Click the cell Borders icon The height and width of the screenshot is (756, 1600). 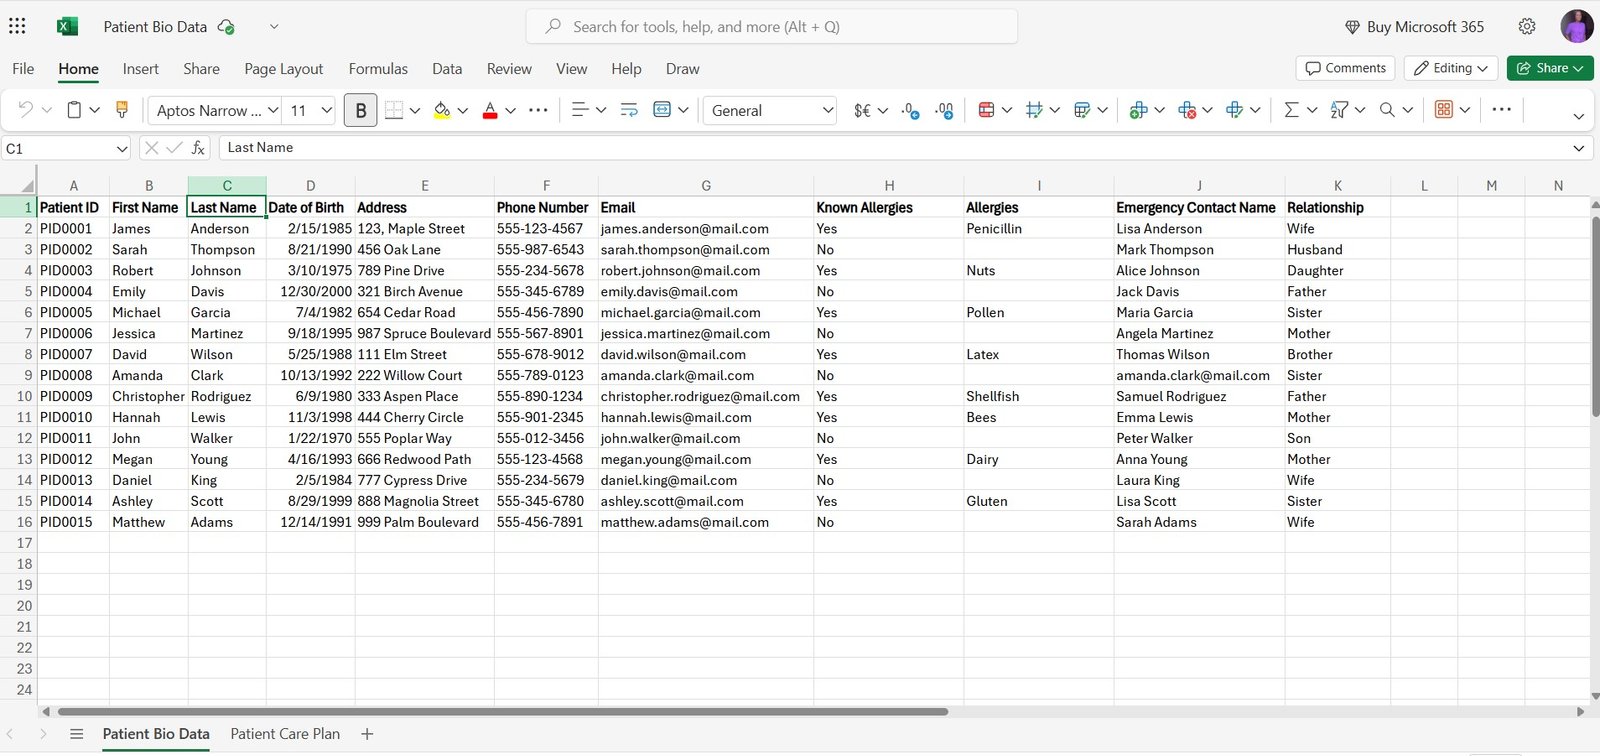click(x=394, y=110)
